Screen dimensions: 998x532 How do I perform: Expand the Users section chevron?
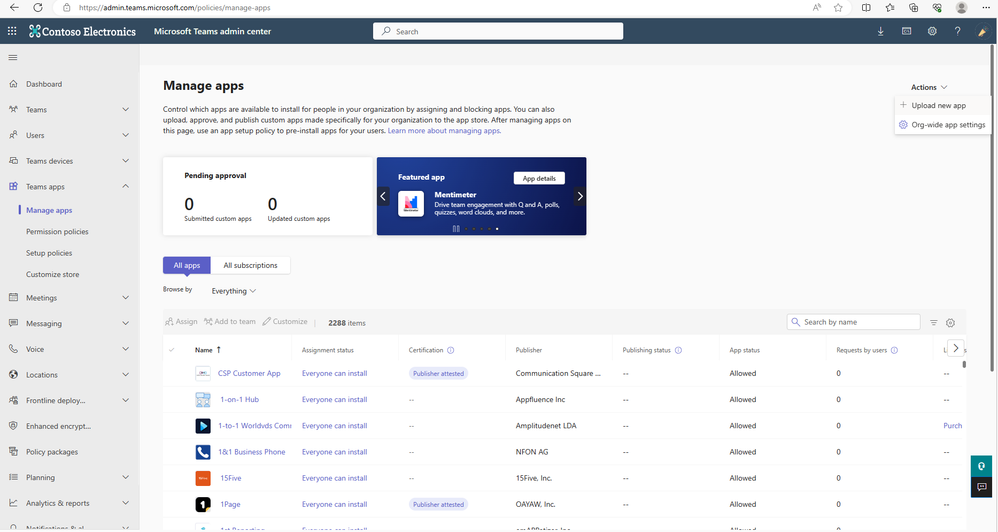pos(125,135)
